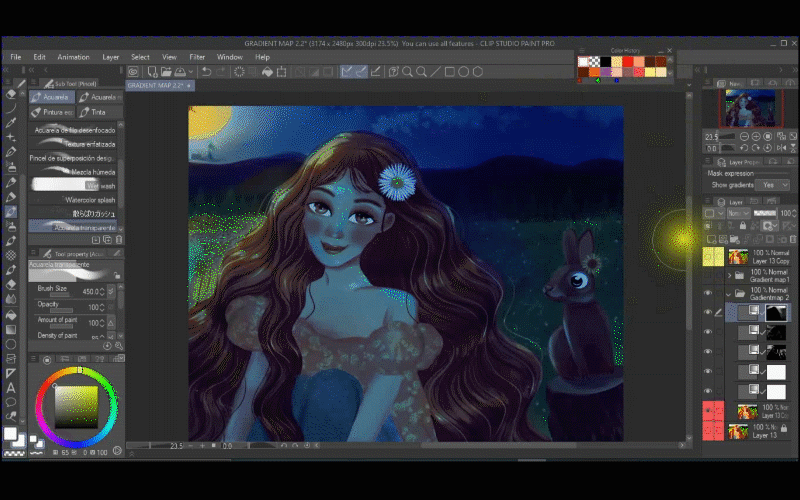Toggle visibility of the Layer 13 Copy layer

point(707,257)
